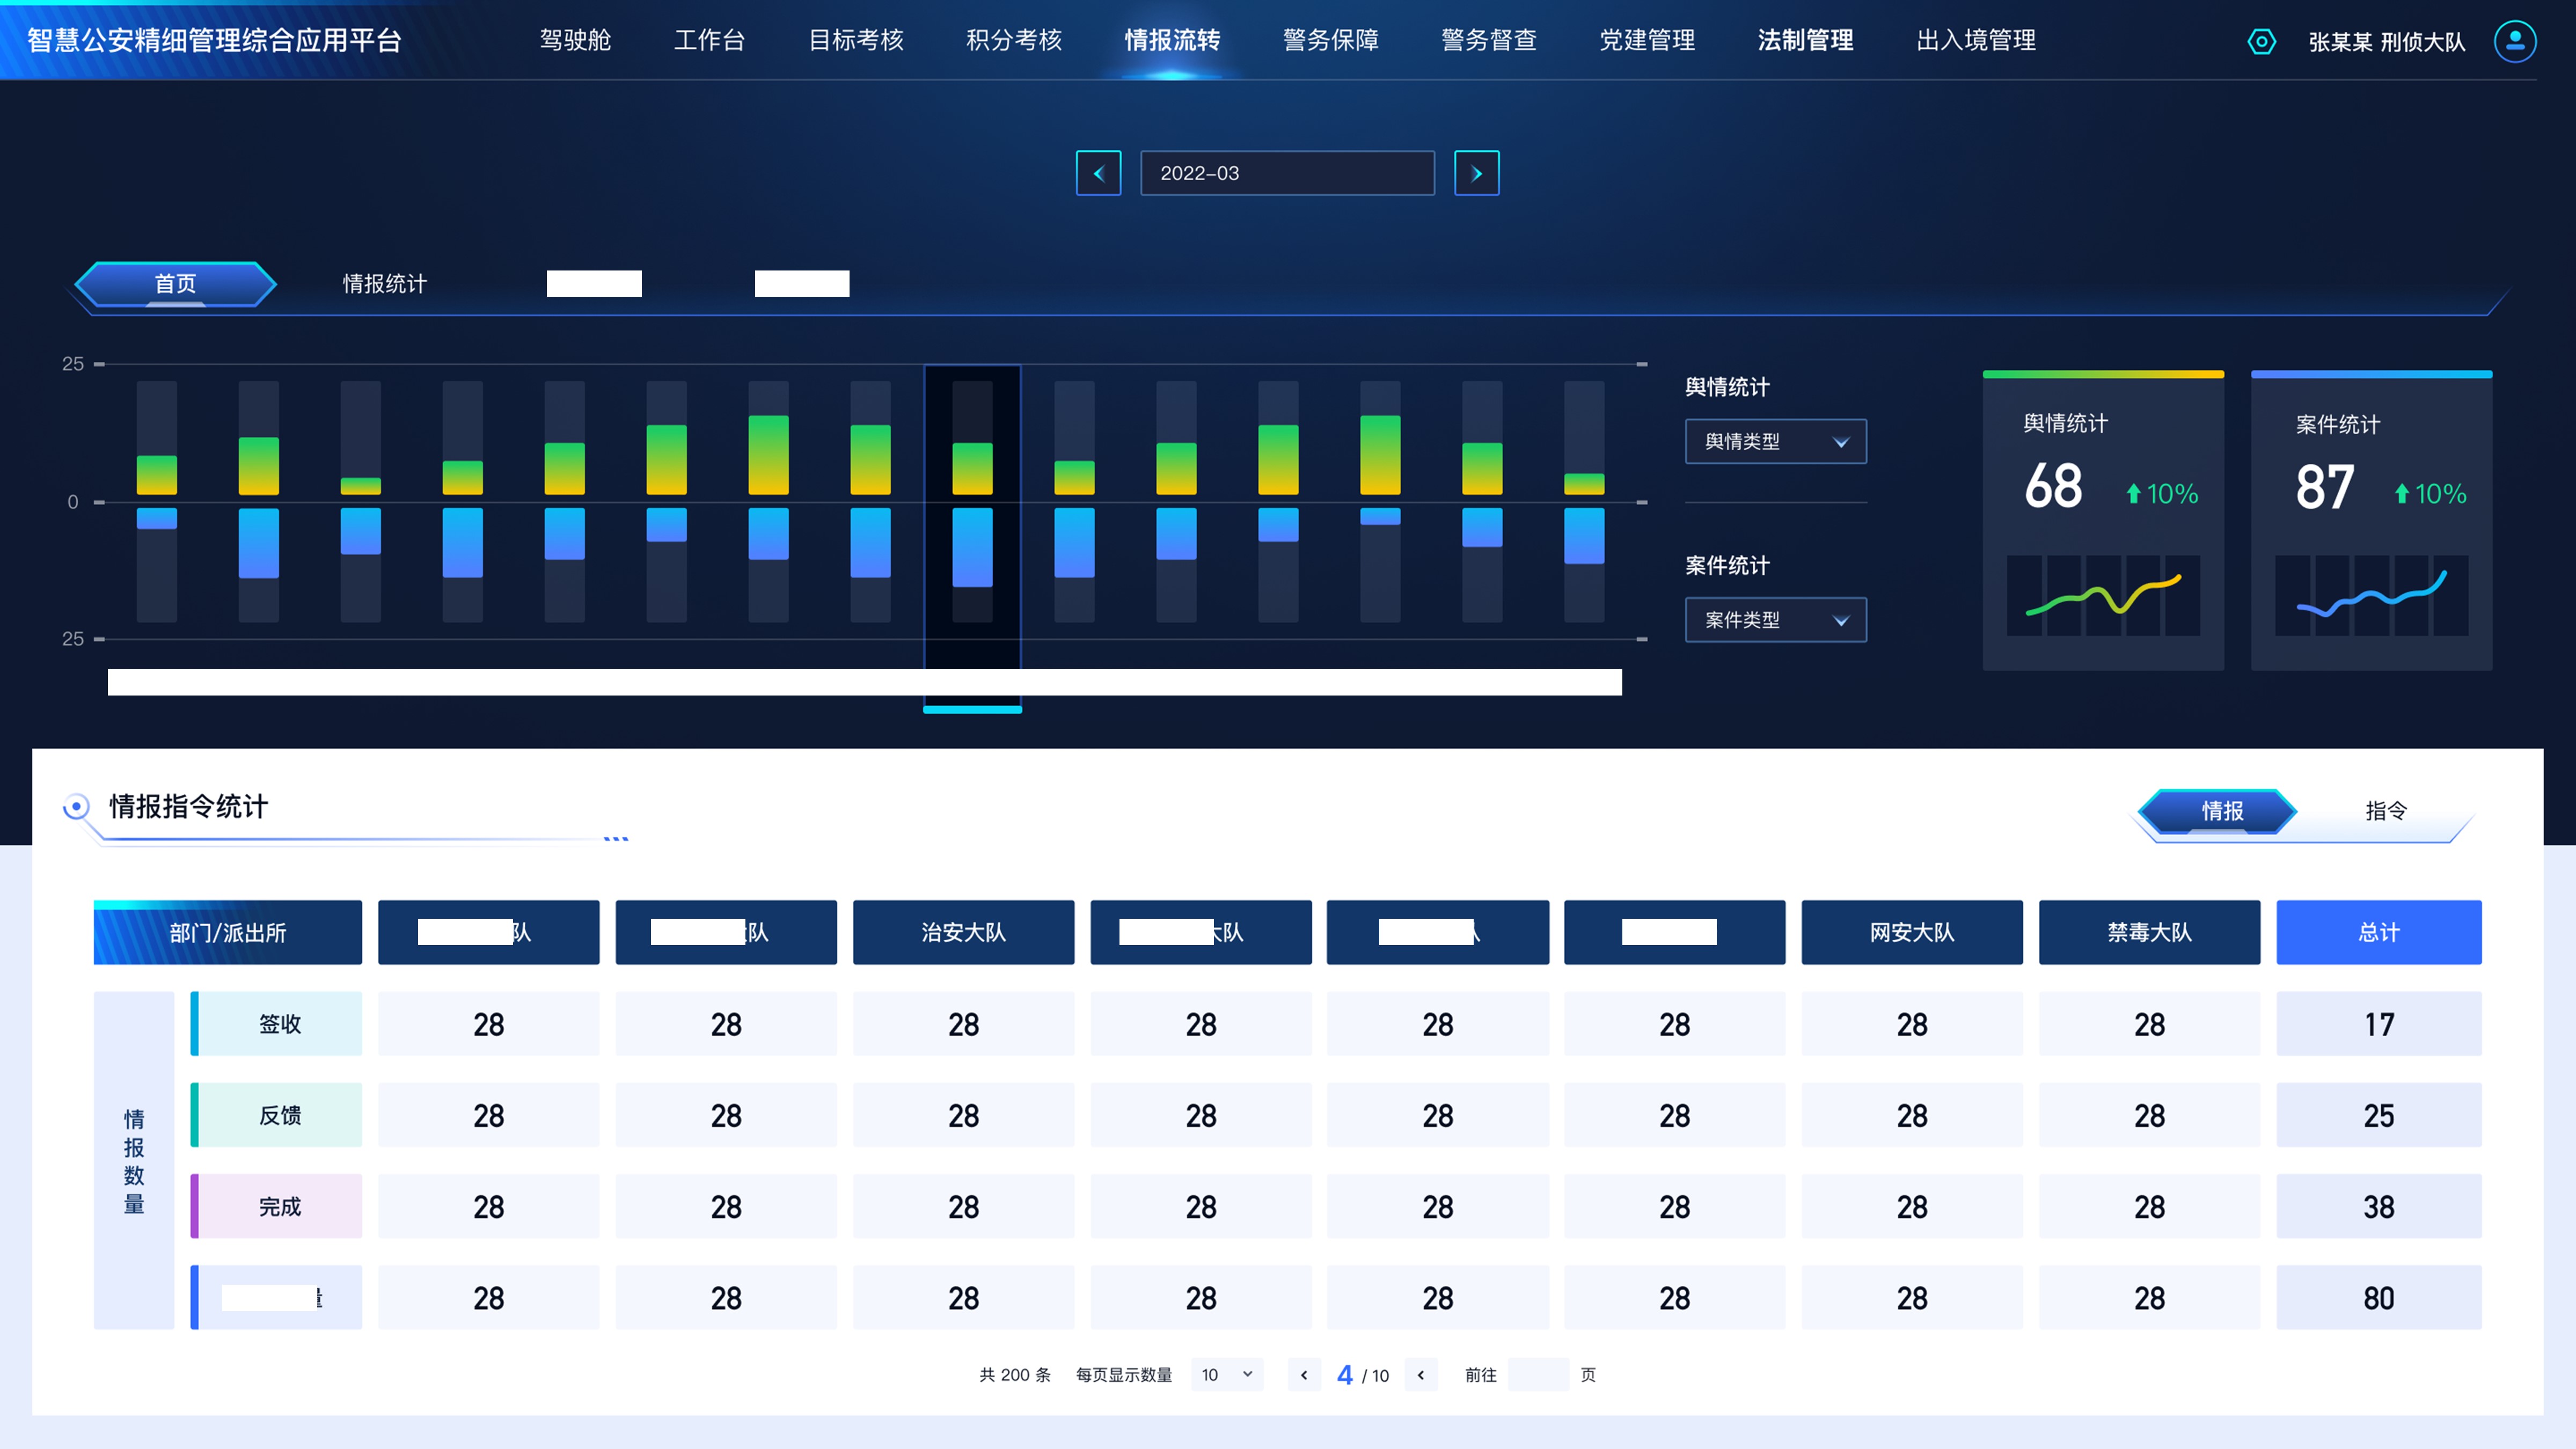The width and height of the screenshot is (2576, 1449).
Task: Switch table view back to 情报
Action: coord(2221,812)
